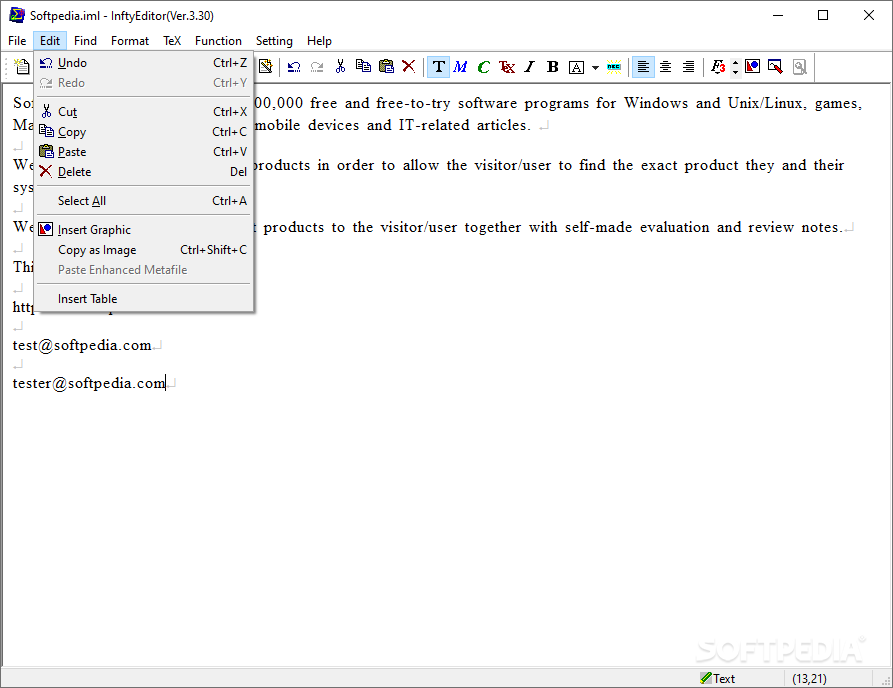Click the new document toolbar icon
893x688 pixels.
[22, 67]
